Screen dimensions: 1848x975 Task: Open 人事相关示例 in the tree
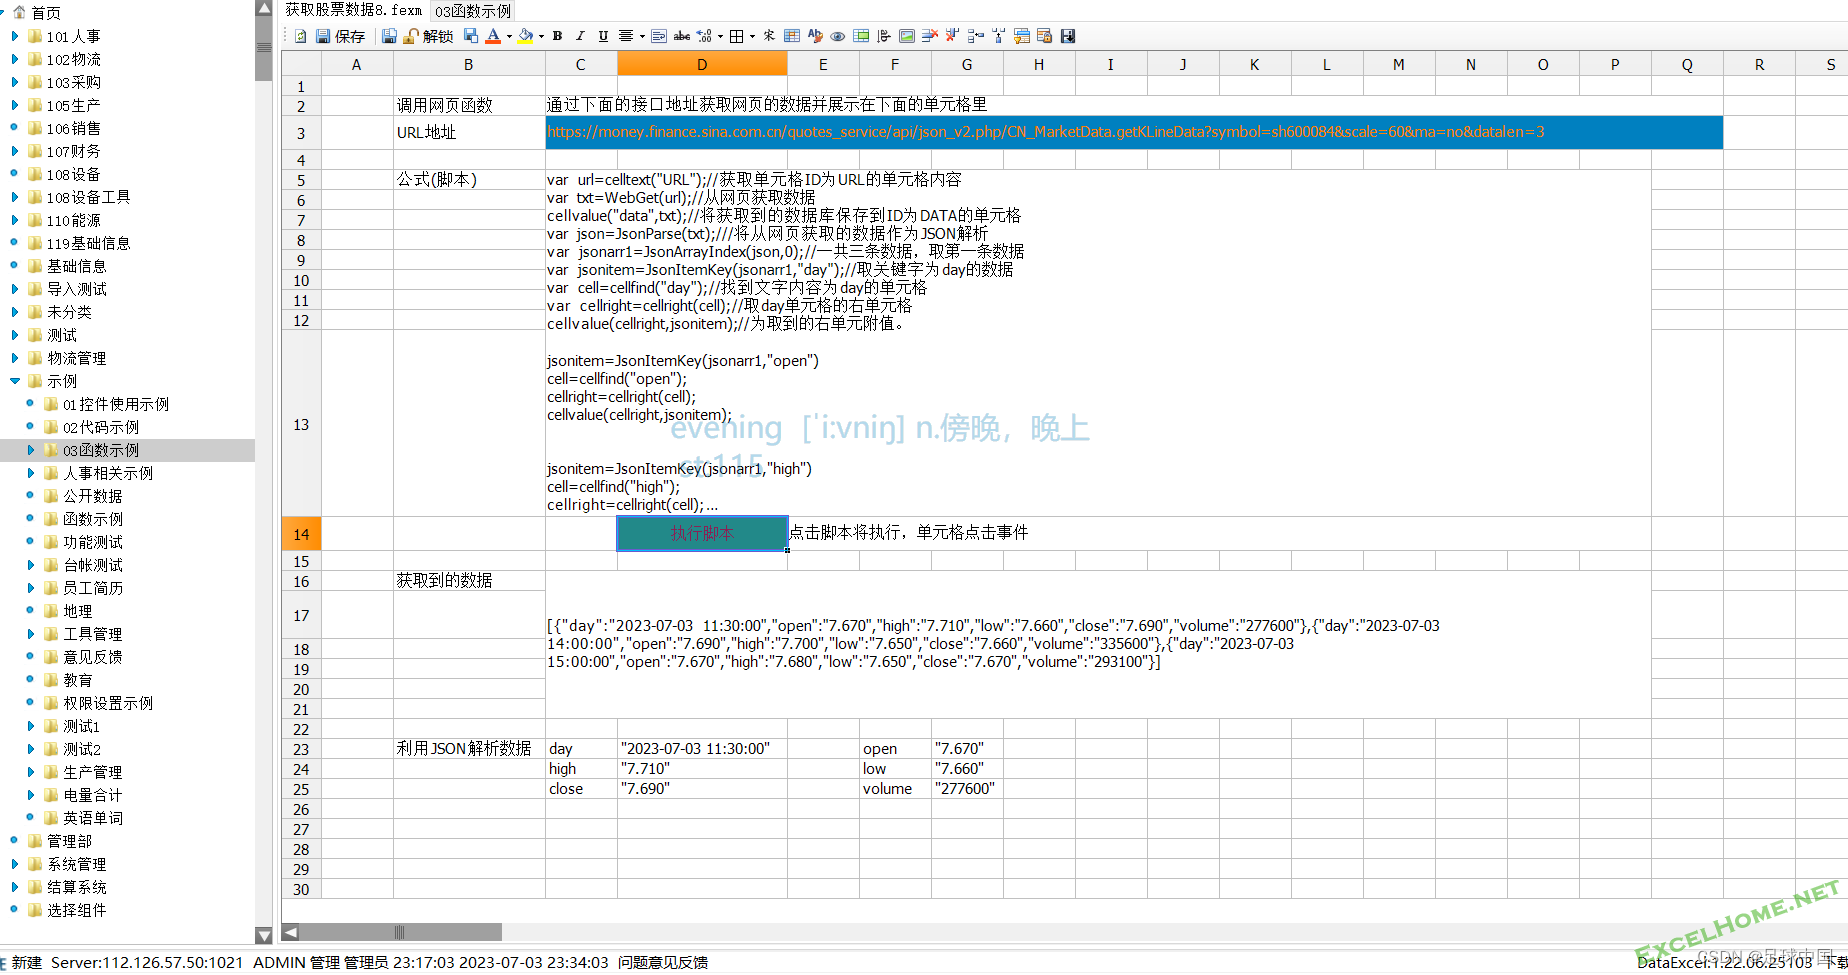tap(108, 473)
